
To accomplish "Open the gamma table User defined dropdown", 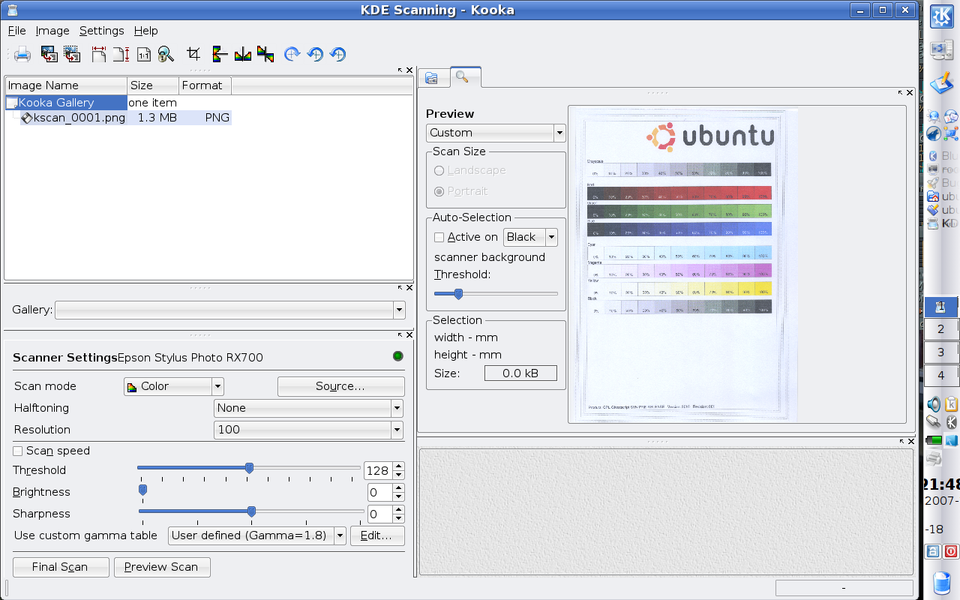I will click(x=257, y=536).
